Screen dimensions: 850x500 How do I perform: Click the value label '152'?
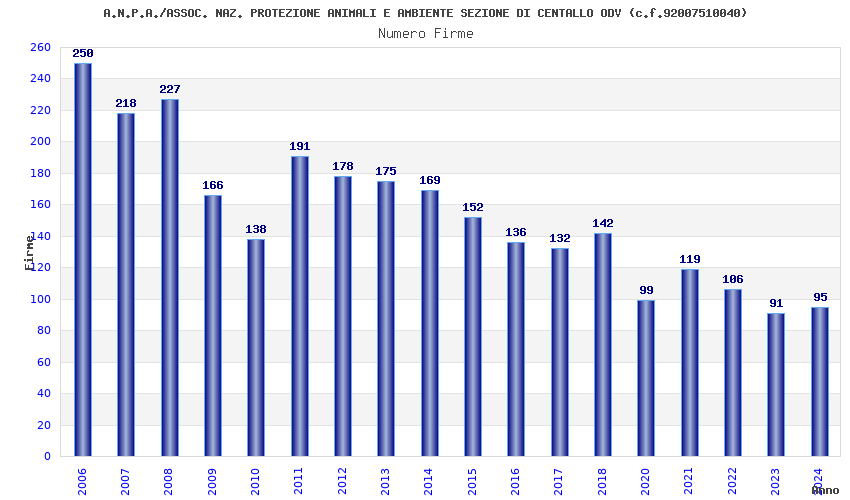pos(473,207)
